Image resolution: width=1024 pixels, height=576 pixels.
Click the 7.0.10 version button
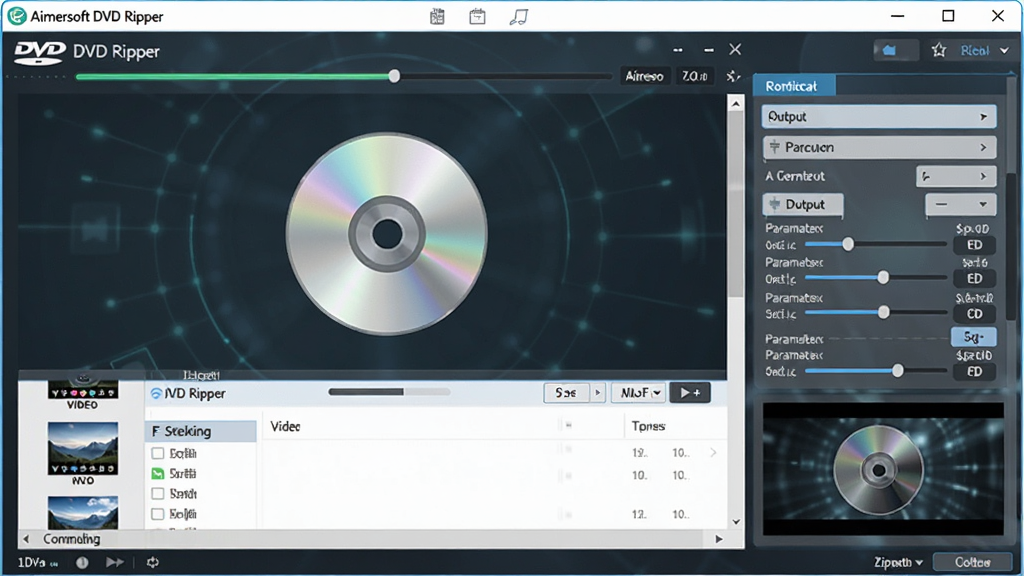click(x=694, y=76)
